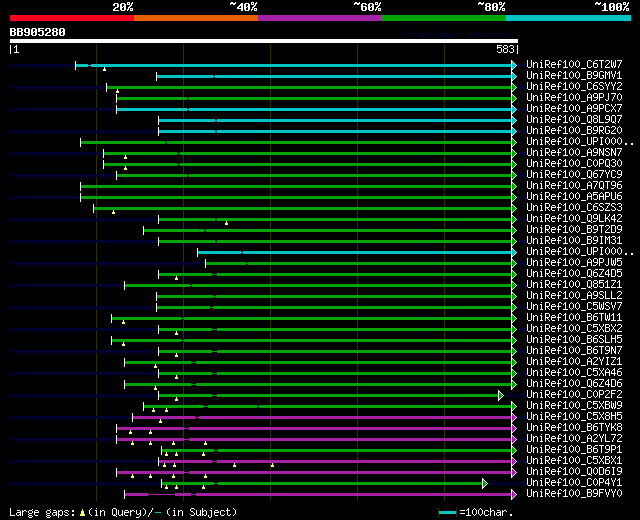
Task: Click the UniRef100_Q0D6I9 label
Action: coord(574,472)
